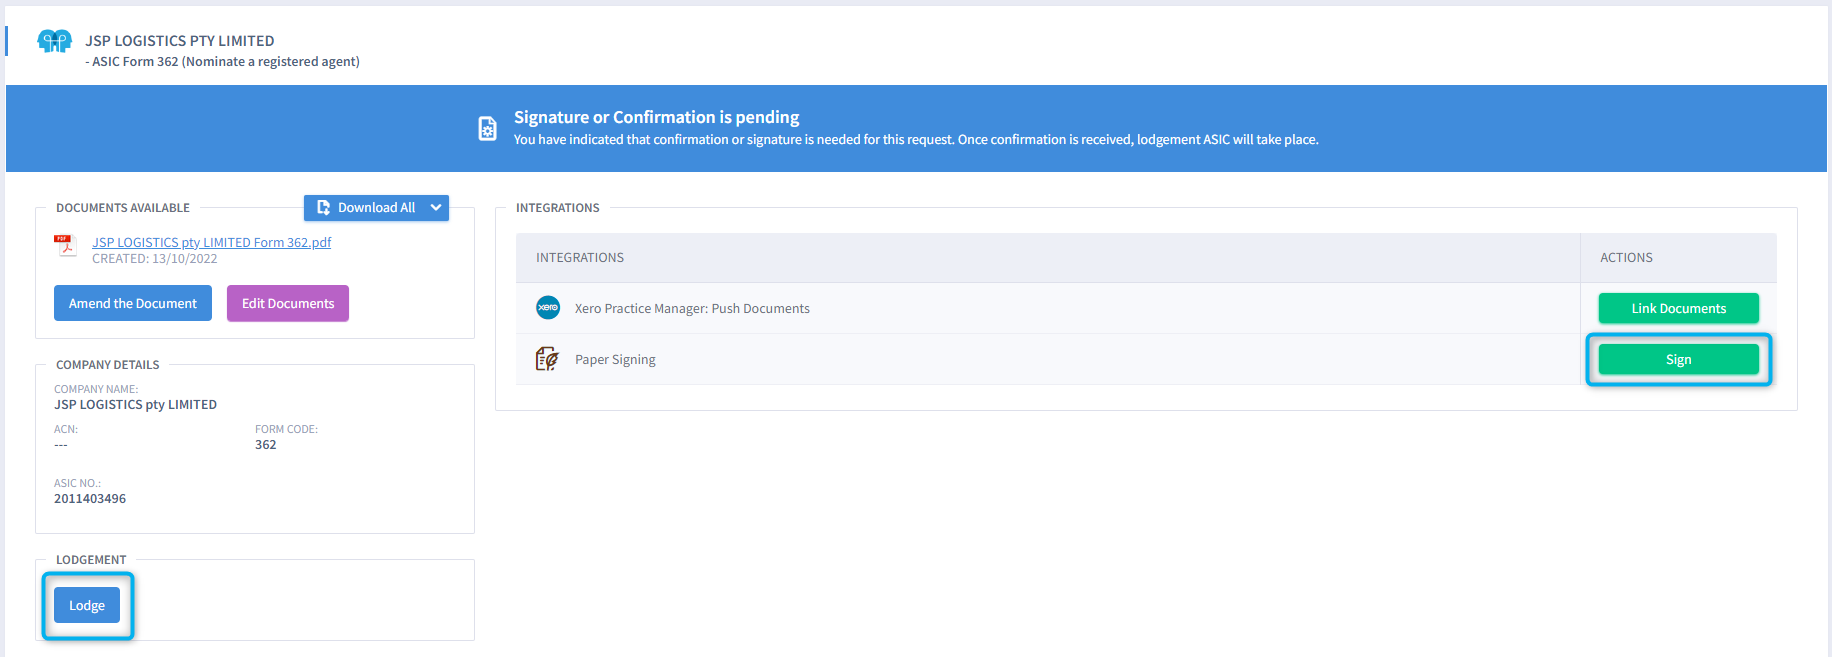Click the Amend the Document button

(133, 303)
